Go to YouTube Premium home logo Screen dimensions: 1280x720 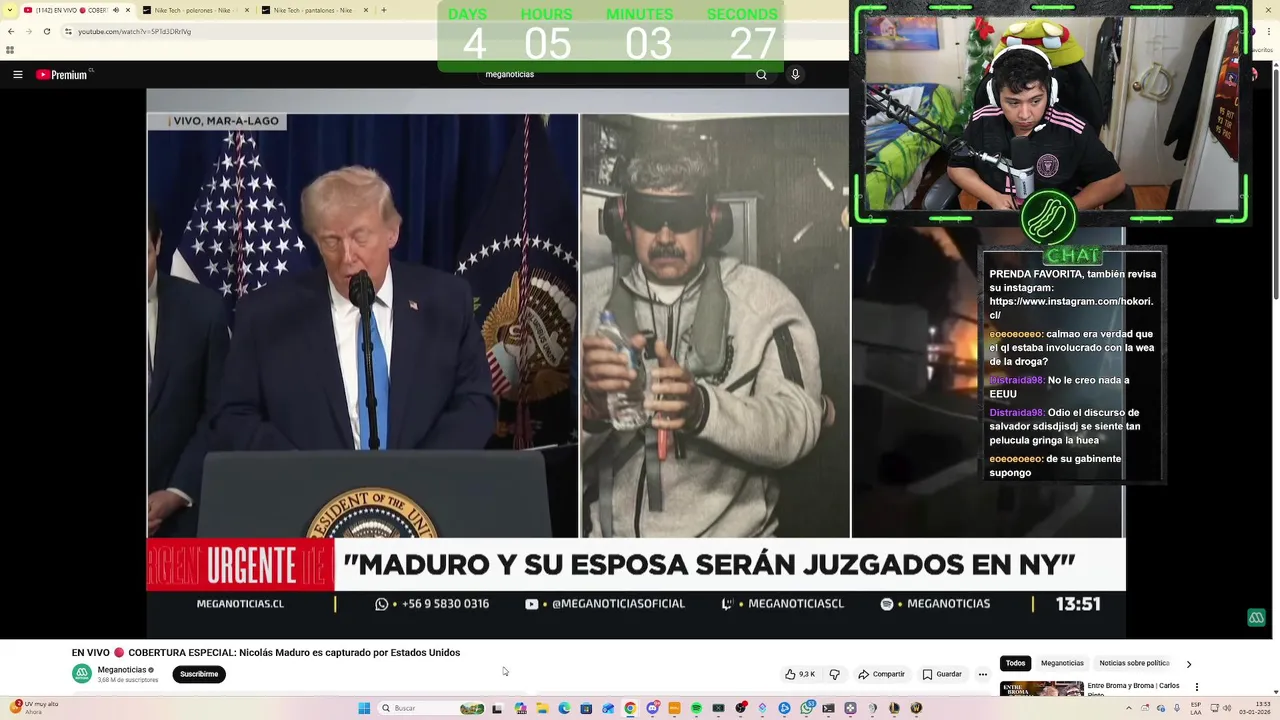coord(64,74)
